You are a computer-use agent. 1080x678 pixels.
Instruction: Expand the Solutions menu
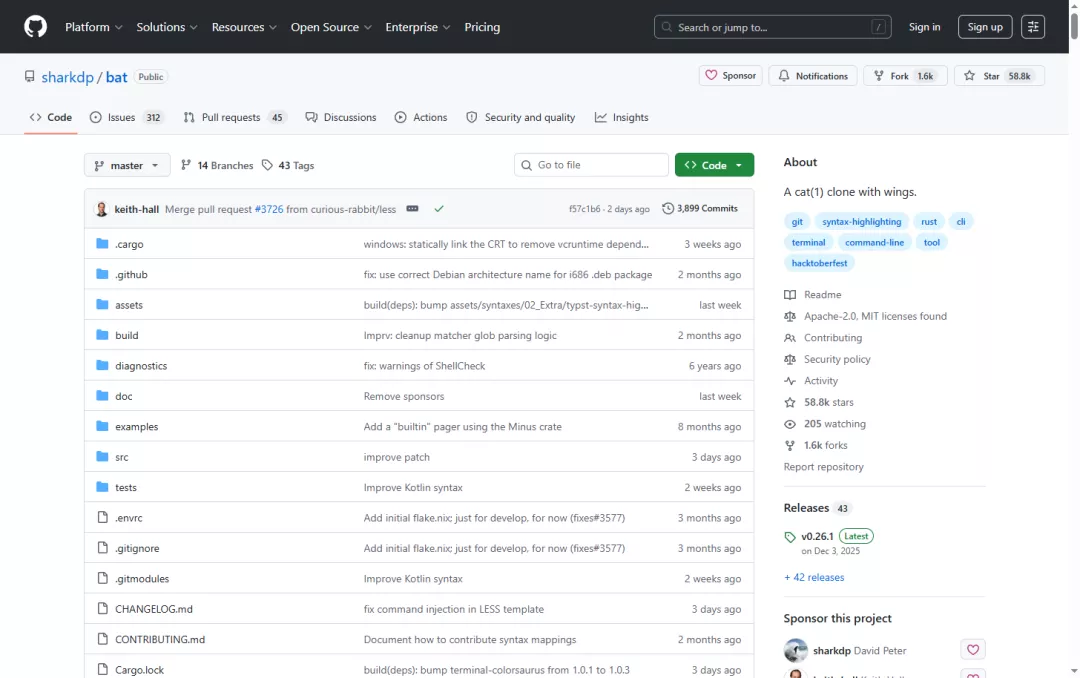tap(167, 27)
